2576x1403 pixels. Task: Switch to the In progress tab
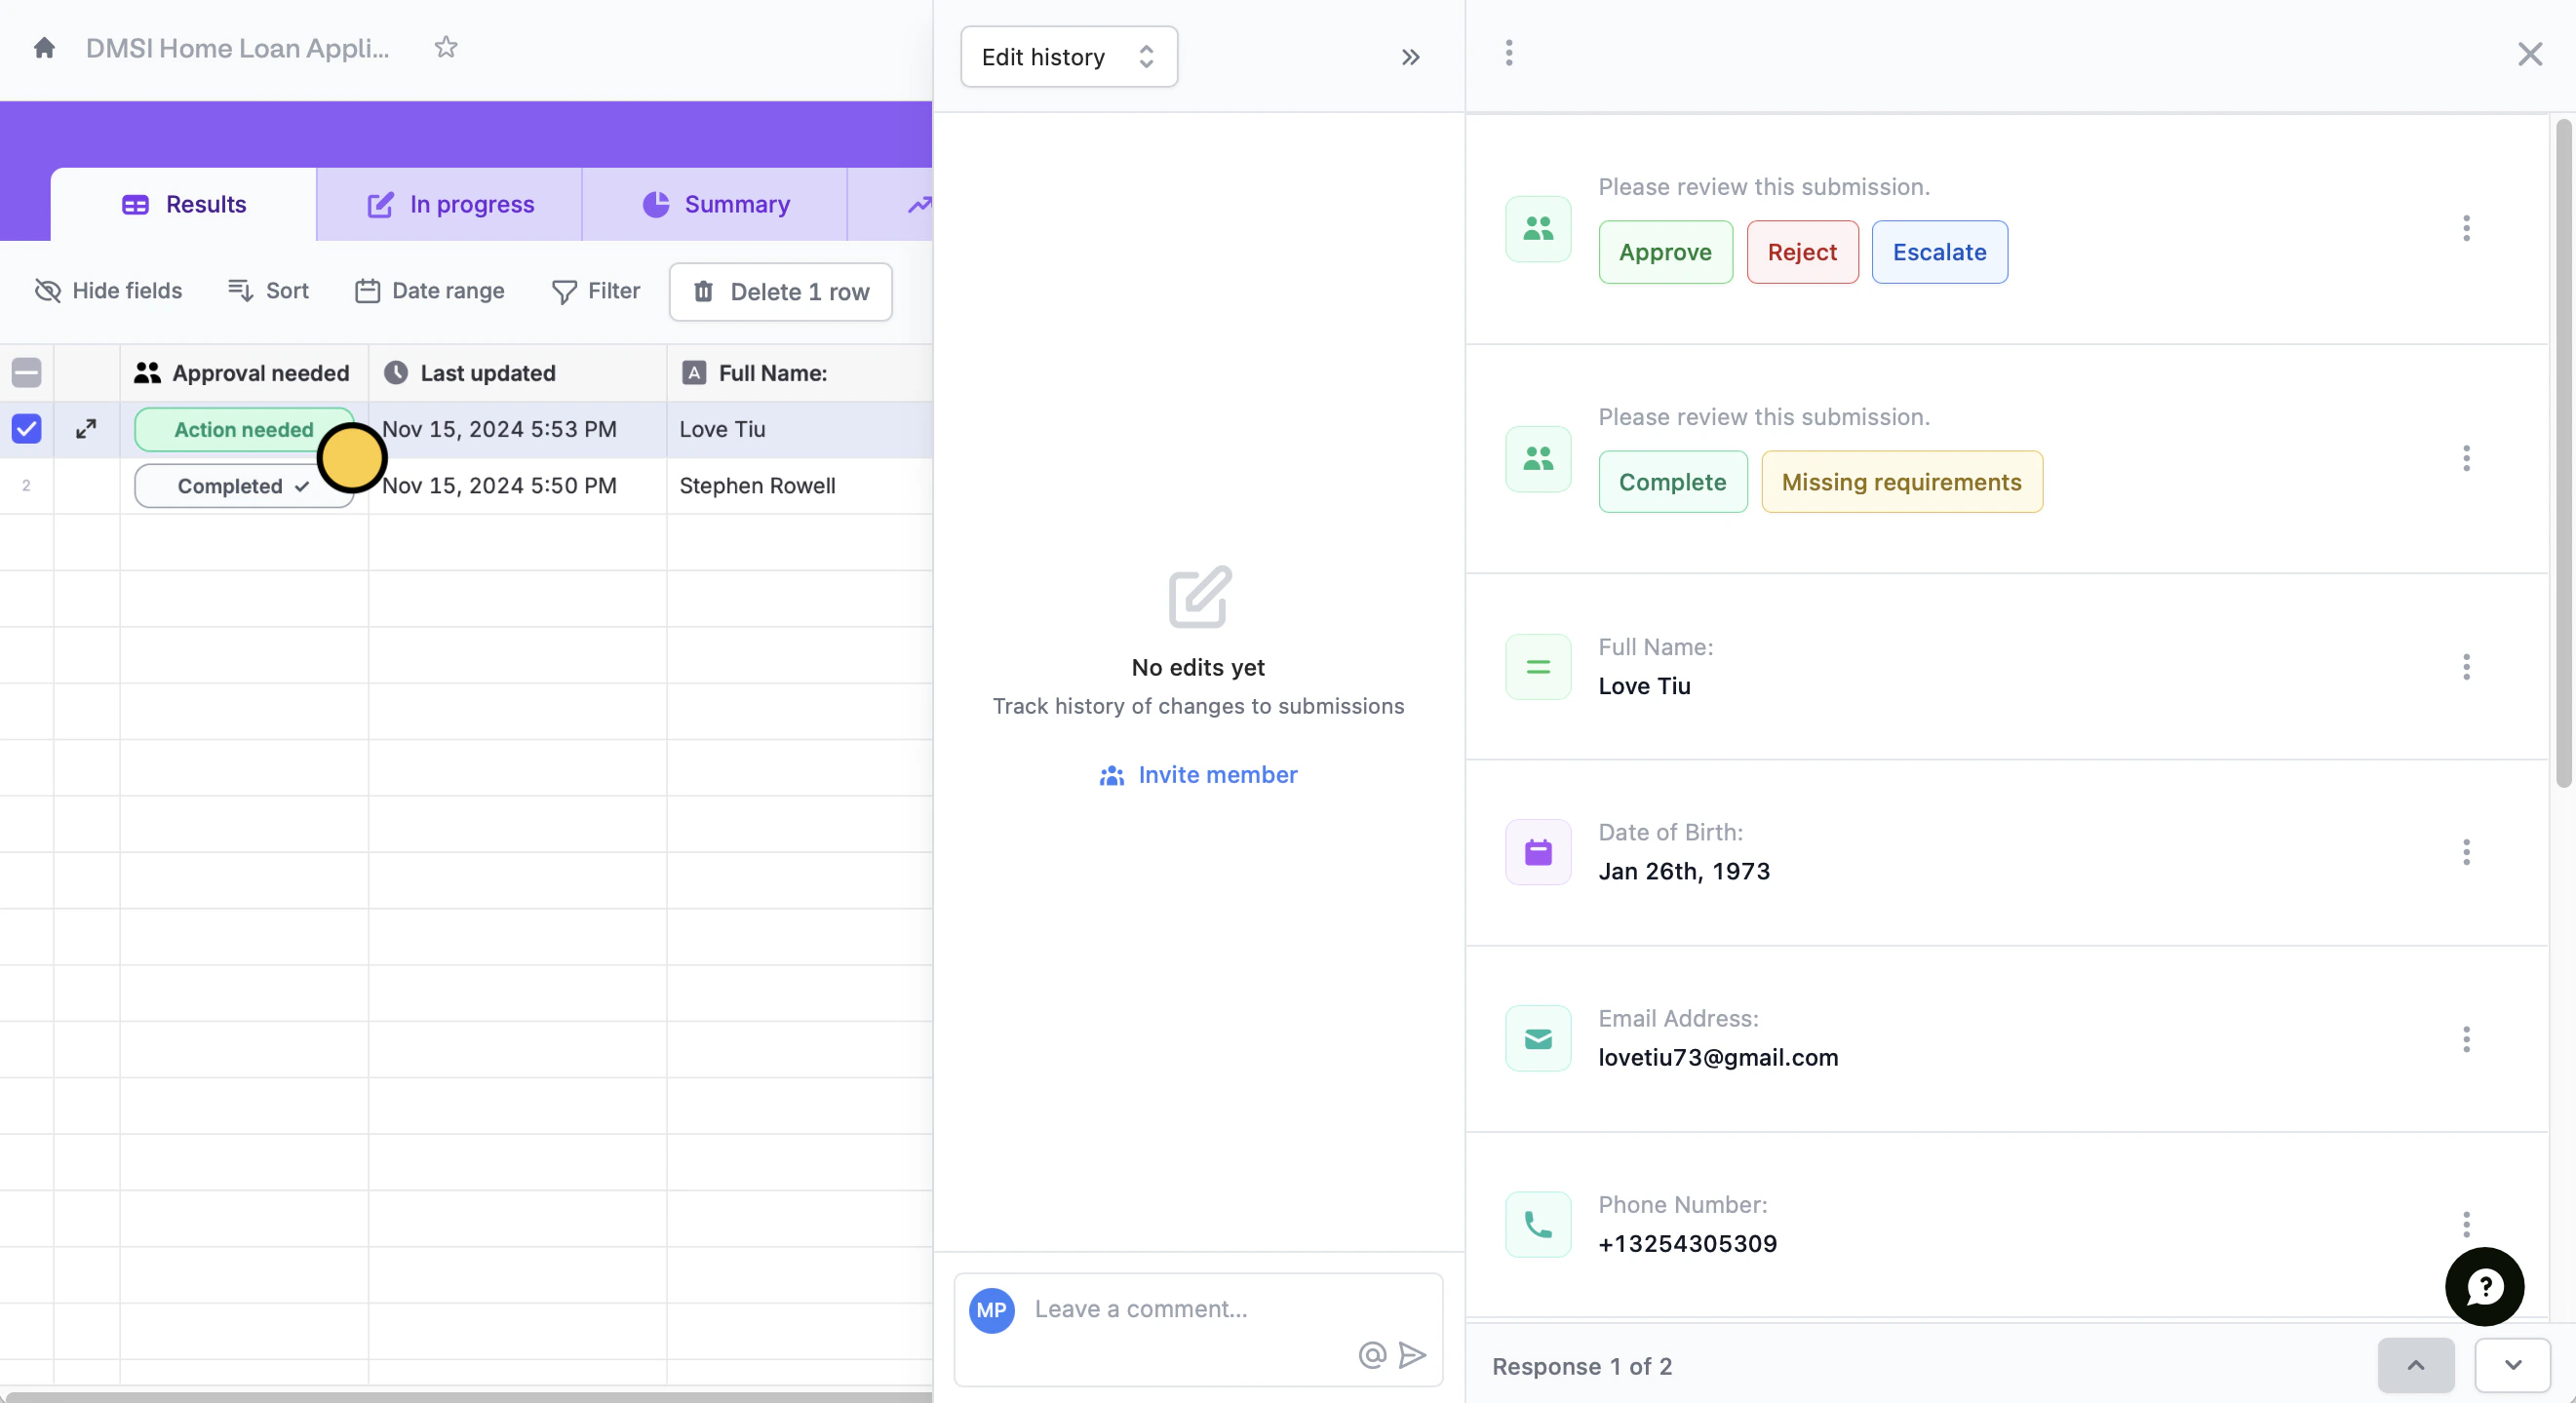[x=450, y=204]
